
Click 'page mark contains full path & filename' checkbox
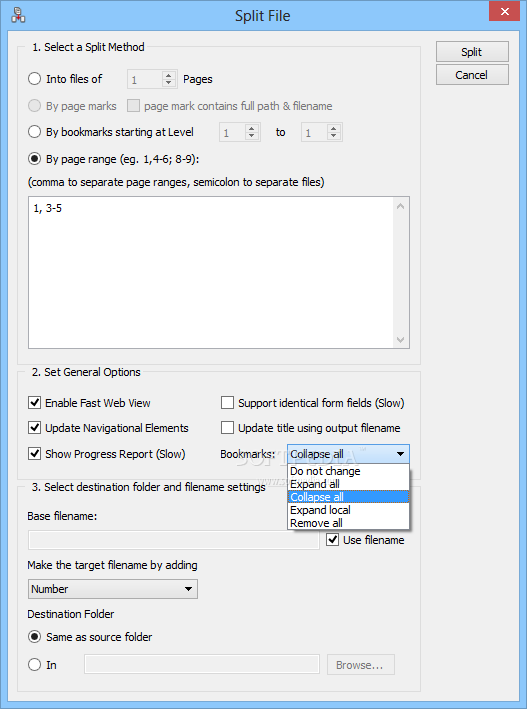pyautogui.click(x=133, y=106)
